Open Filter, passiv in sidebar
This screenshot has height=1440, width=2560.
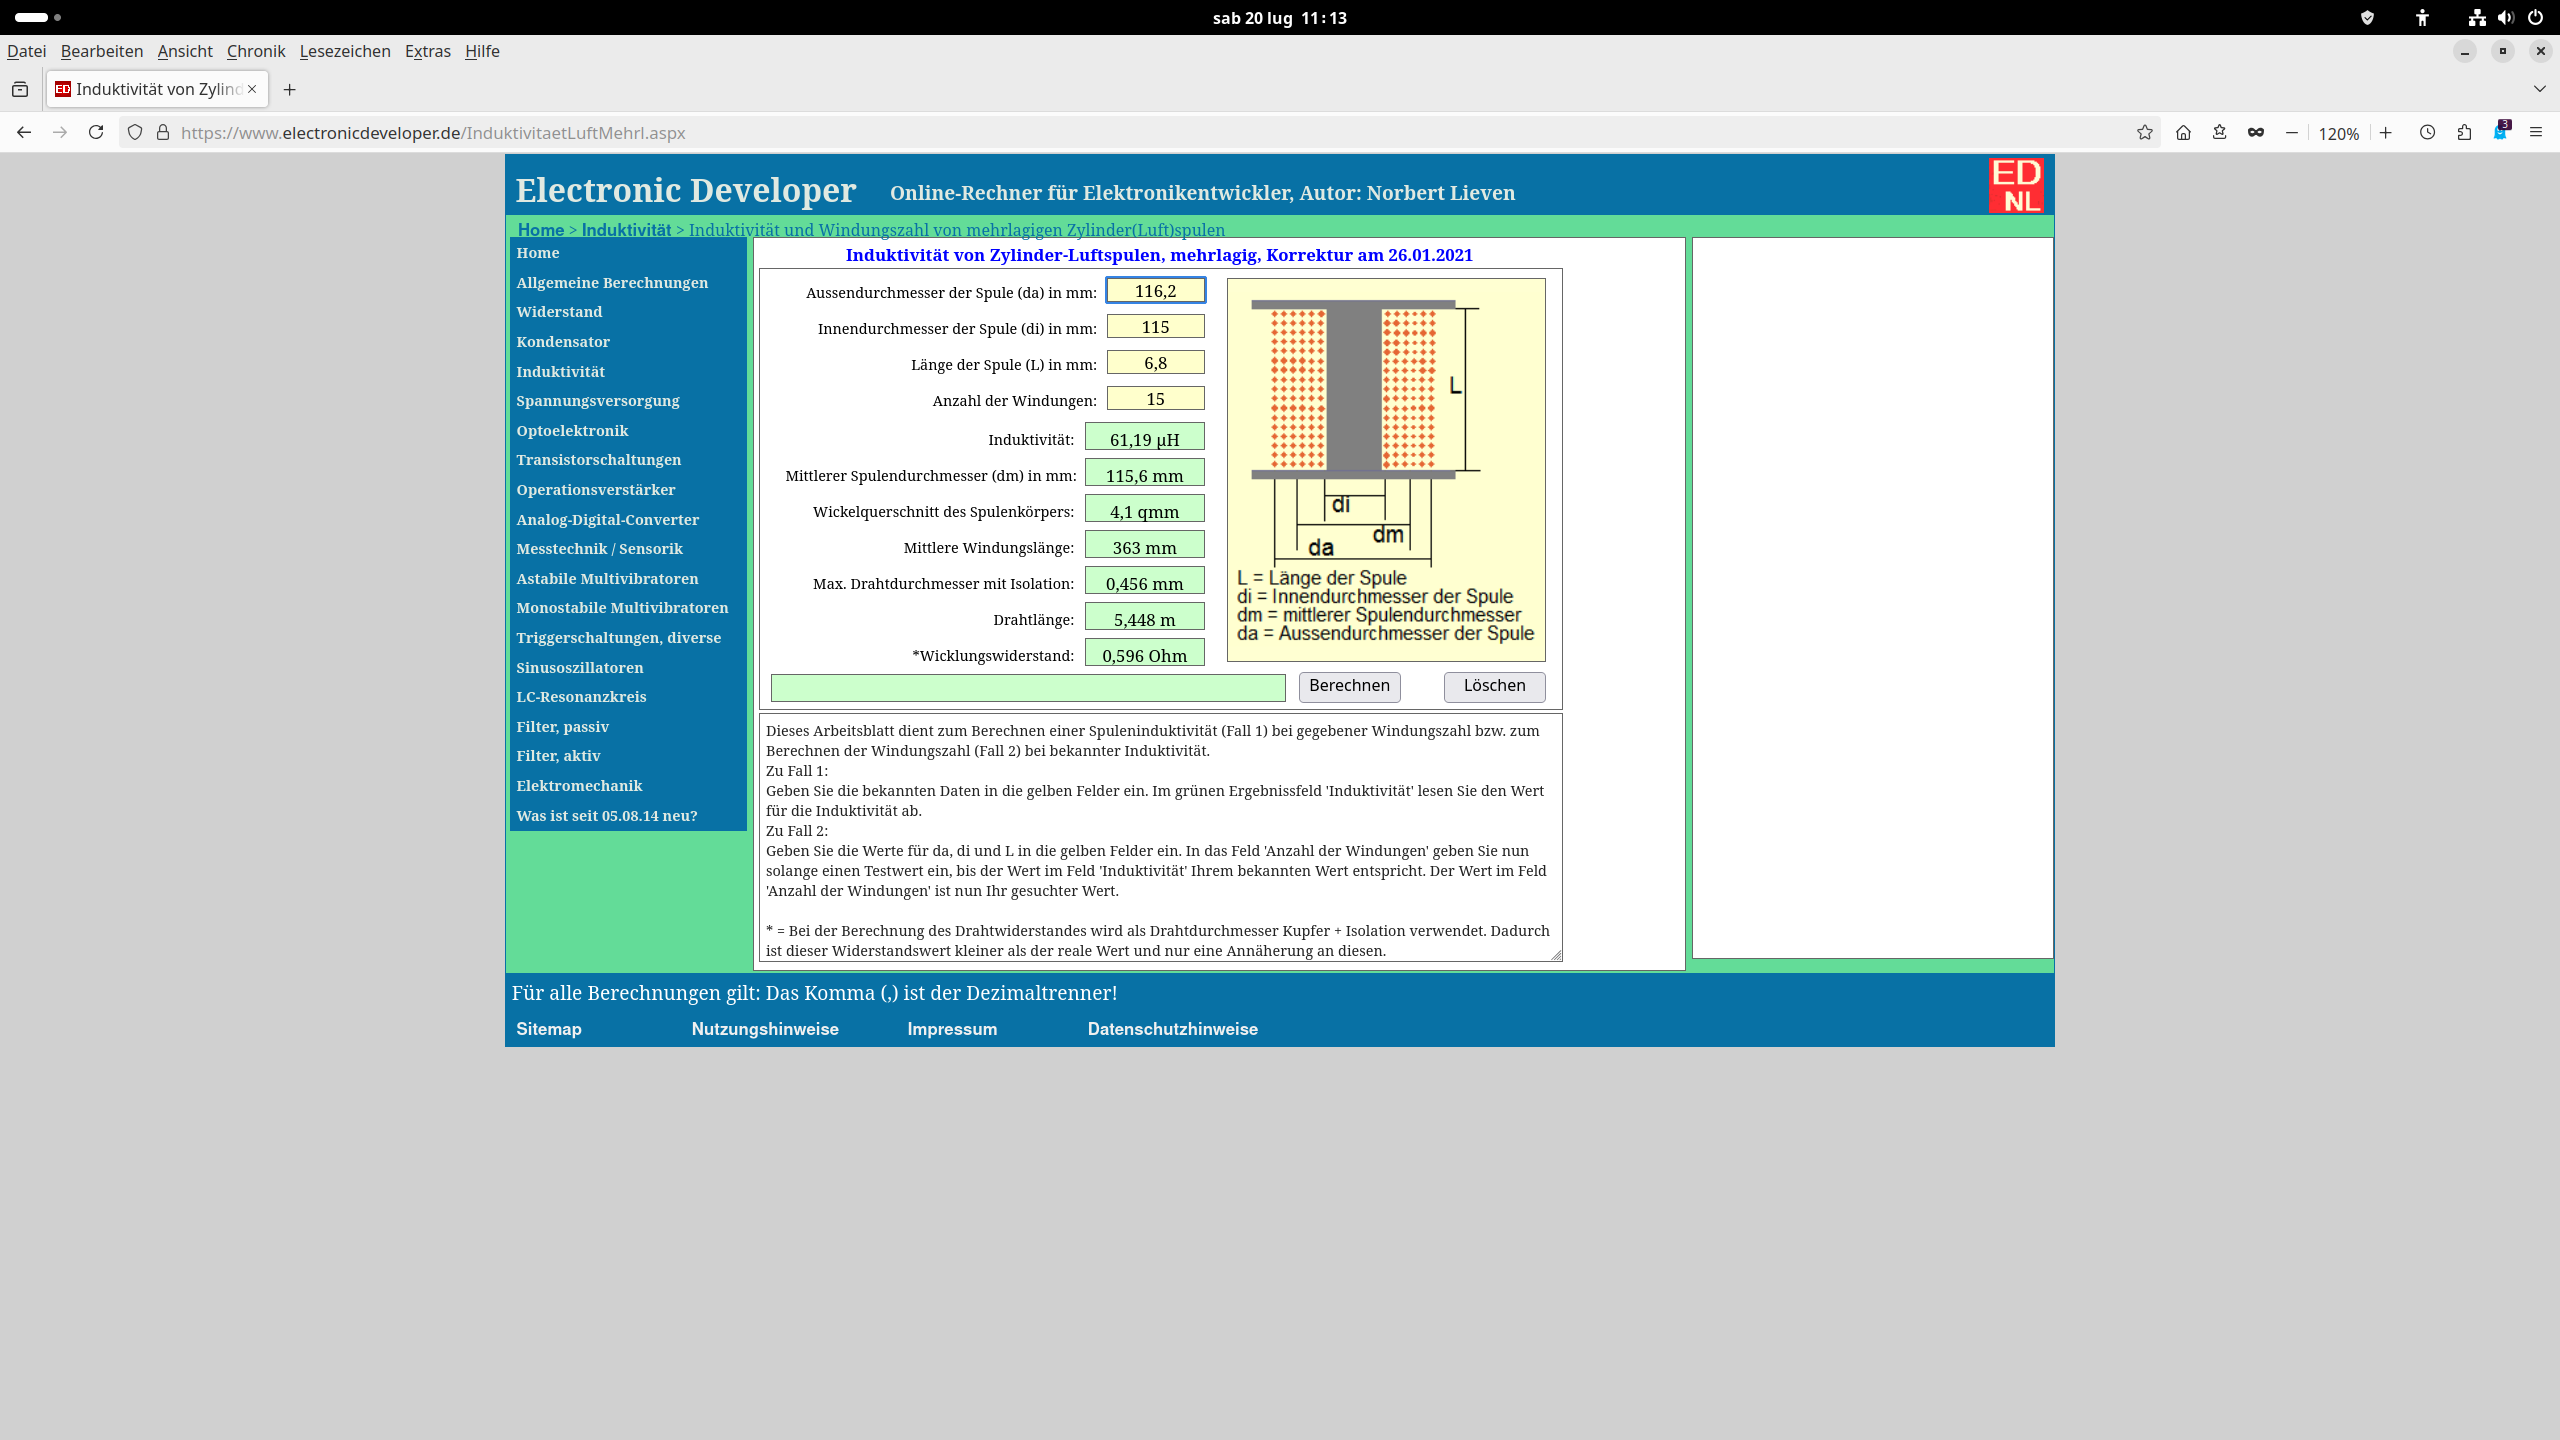pos(562,727)
